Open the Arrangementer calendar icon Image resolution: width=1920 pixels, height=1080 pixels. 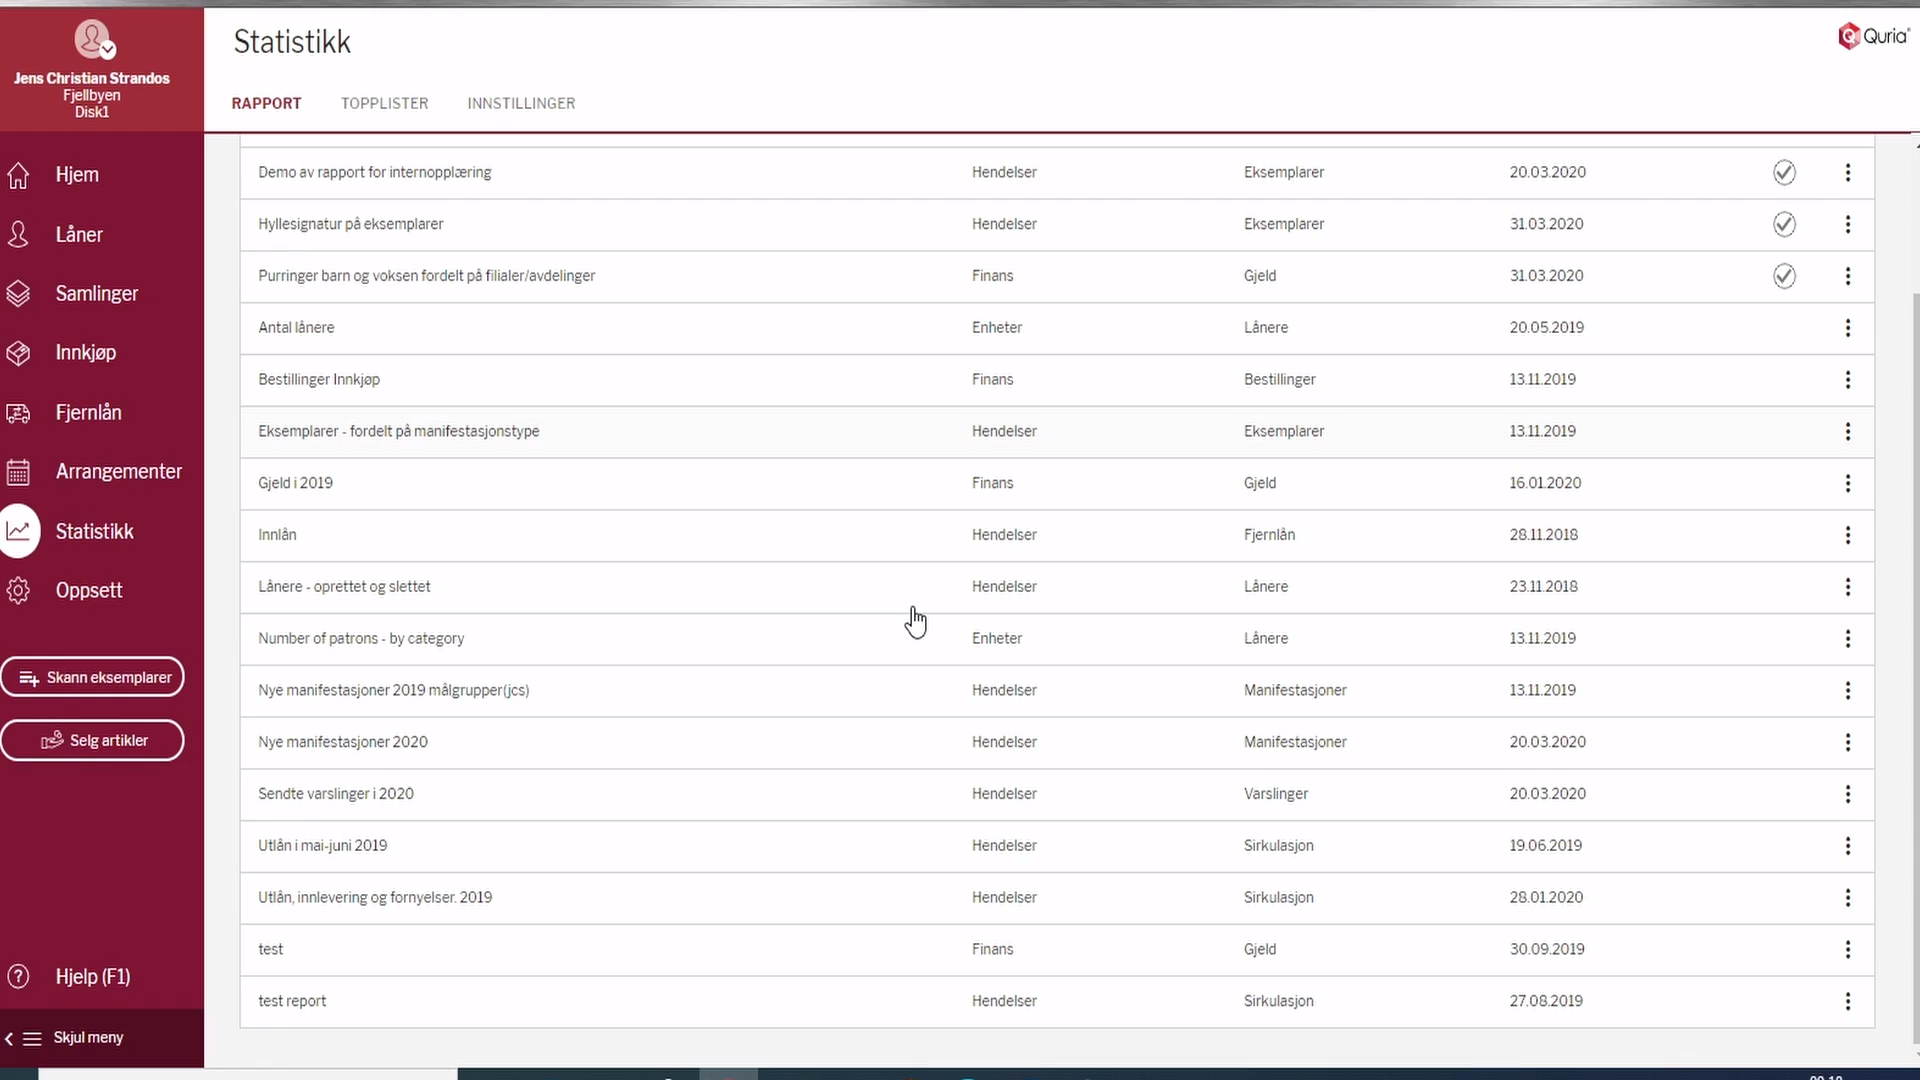(x=18, y=472)
